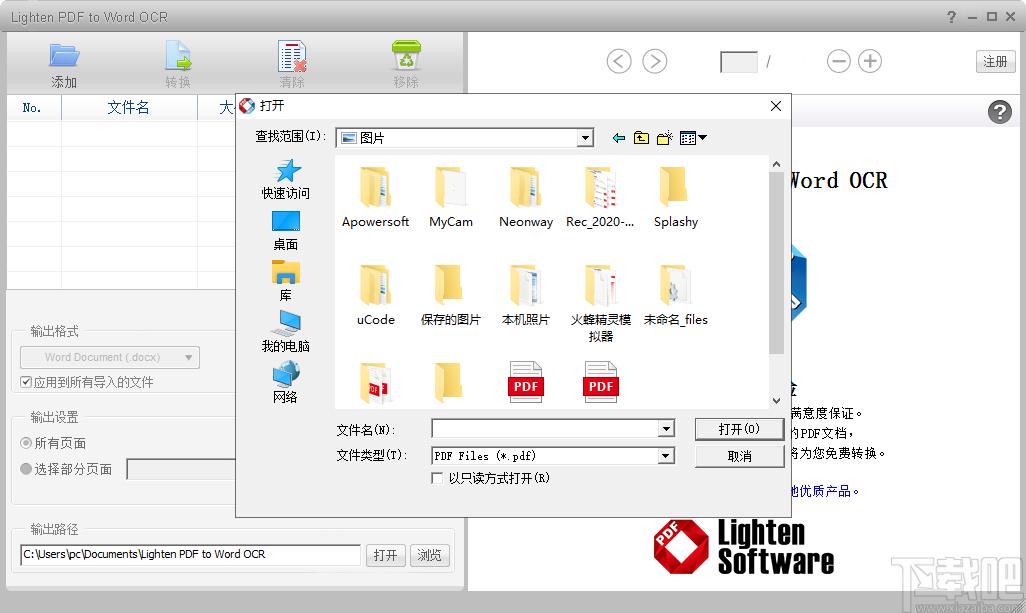Expand the 查找范围 folder dropdown

586,138
